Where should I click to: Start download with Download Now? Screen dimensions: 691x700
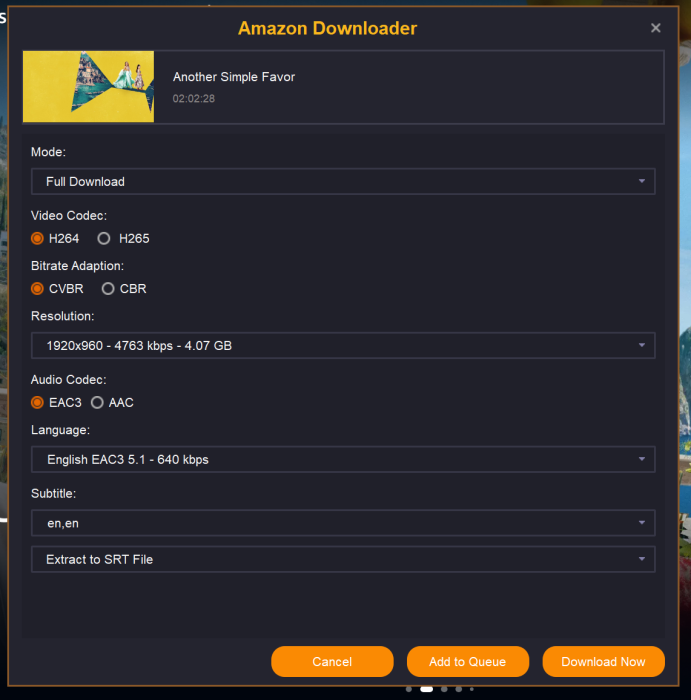pos(603,662)
